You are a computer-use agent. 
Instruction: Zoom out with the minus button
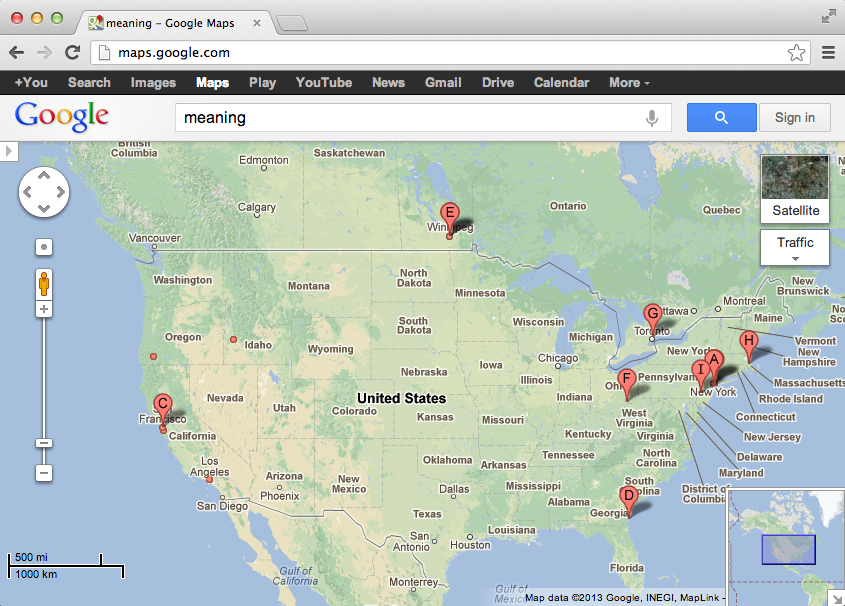[44, 473]
